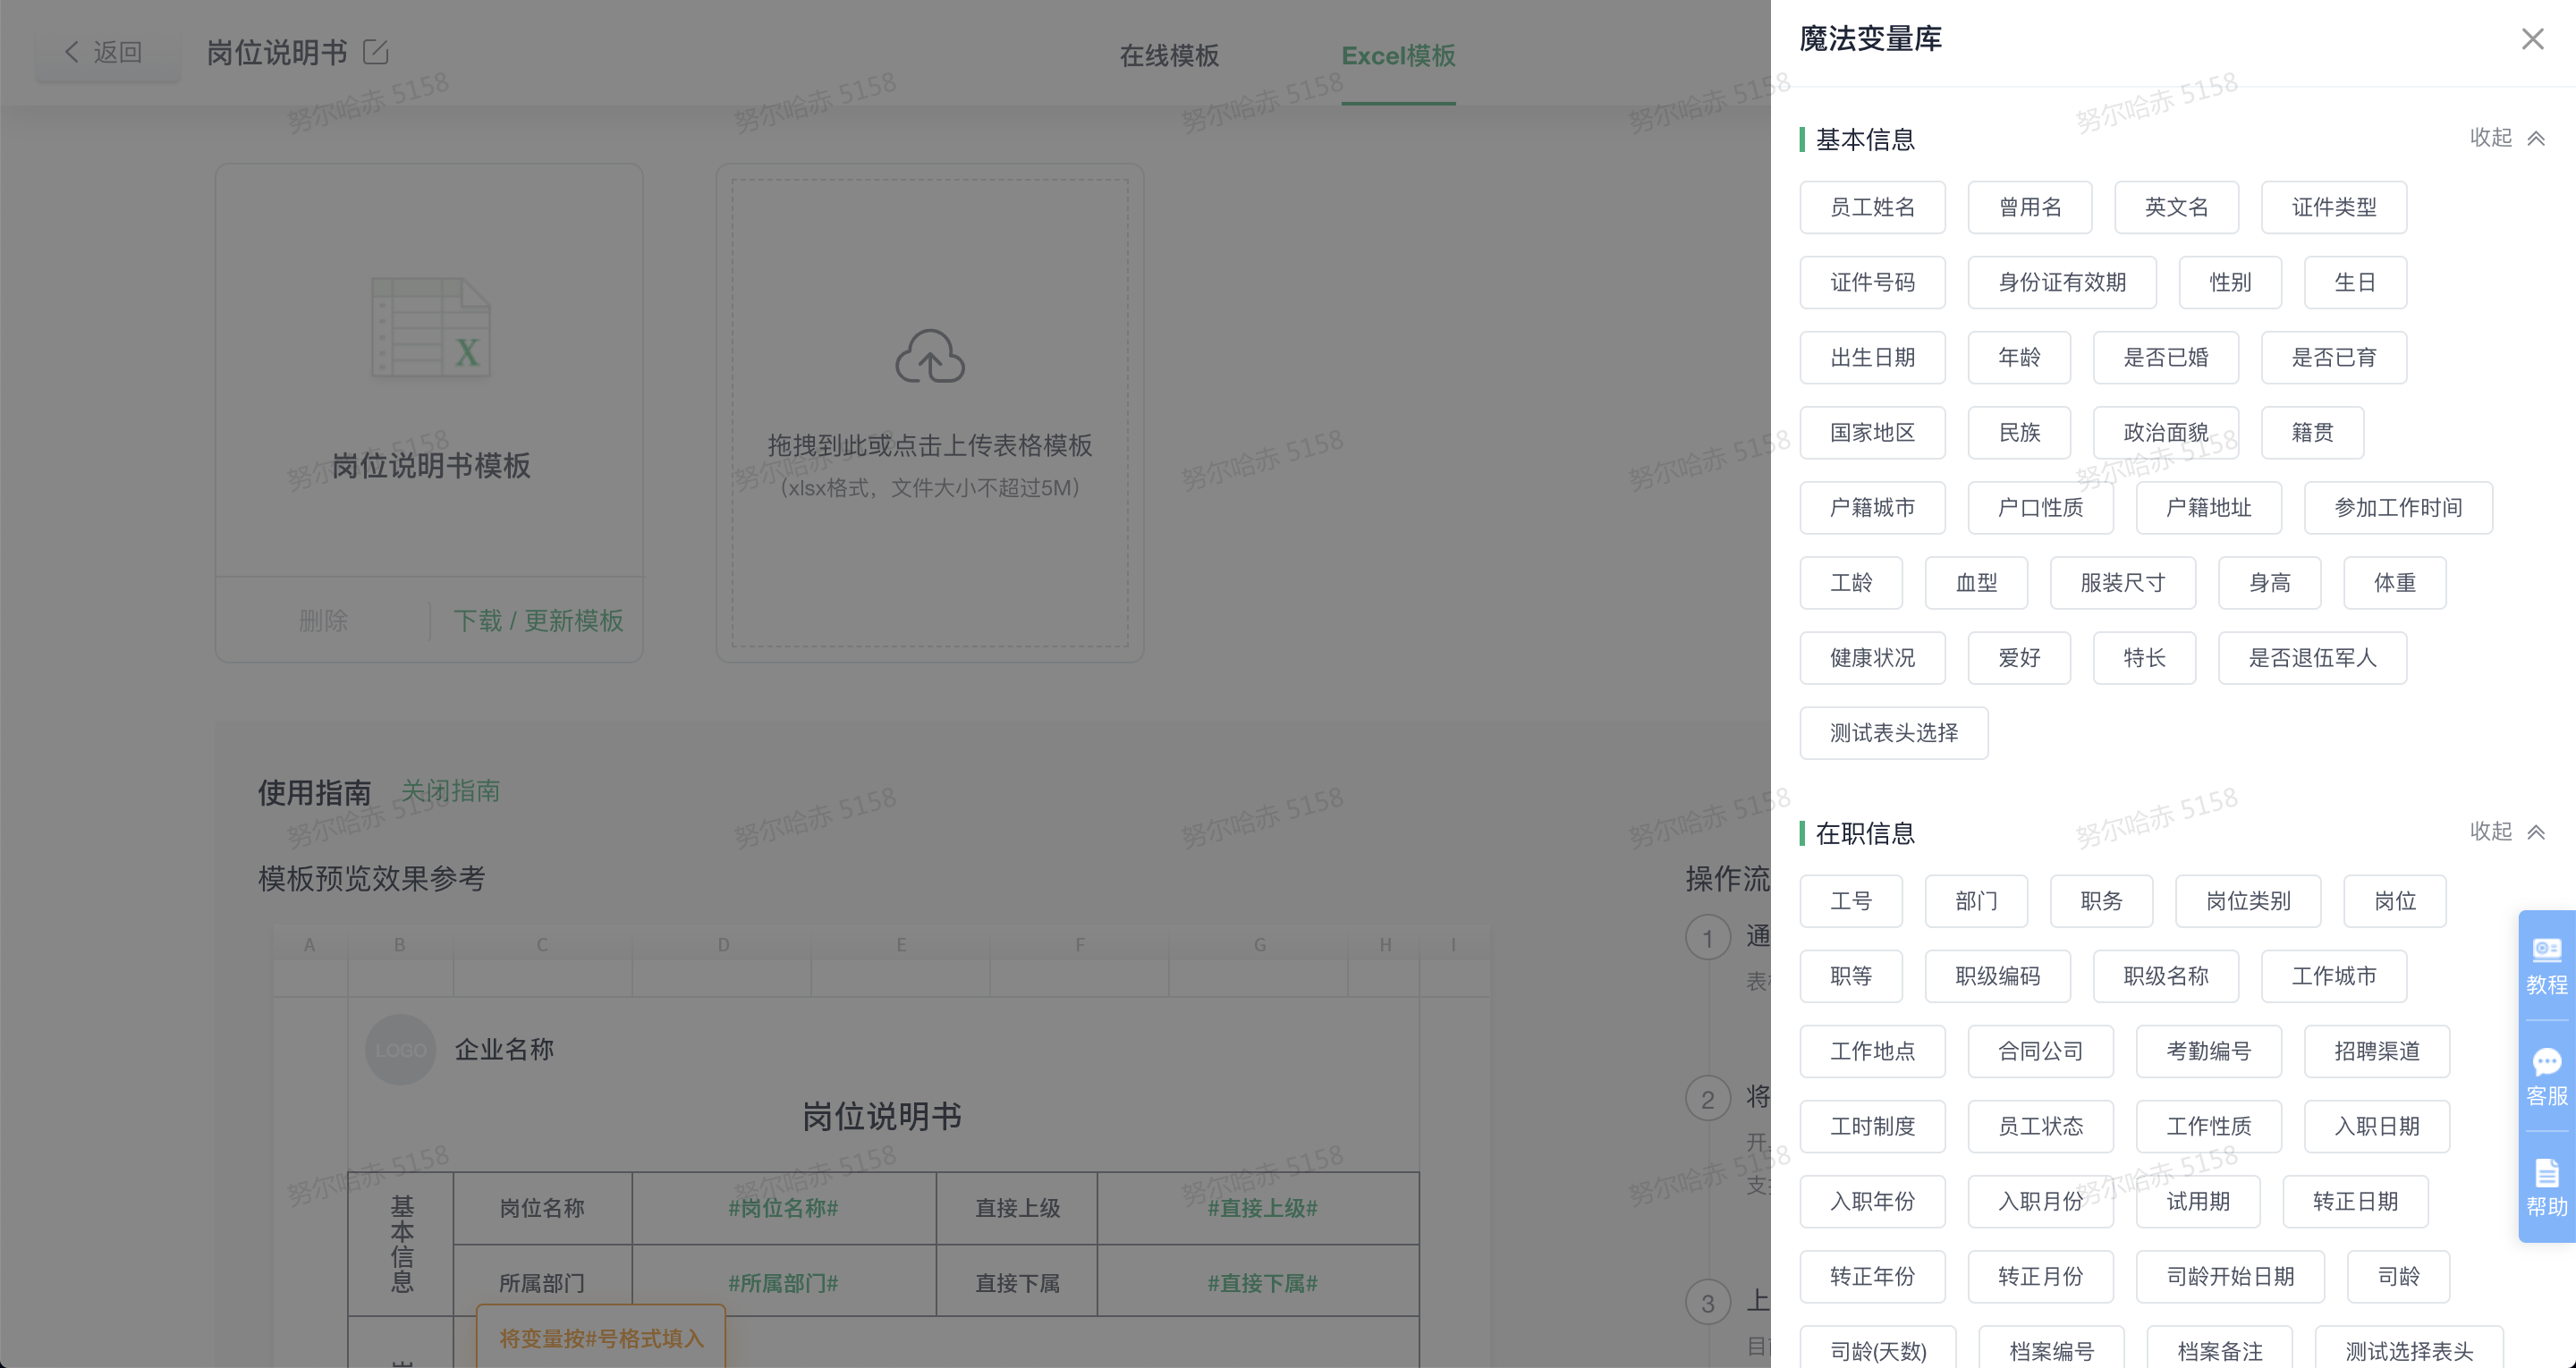The height and width of the screenshot is (1368, 2576).
Task: Select the 性别 variable tag
Action: click(2230, 282)
